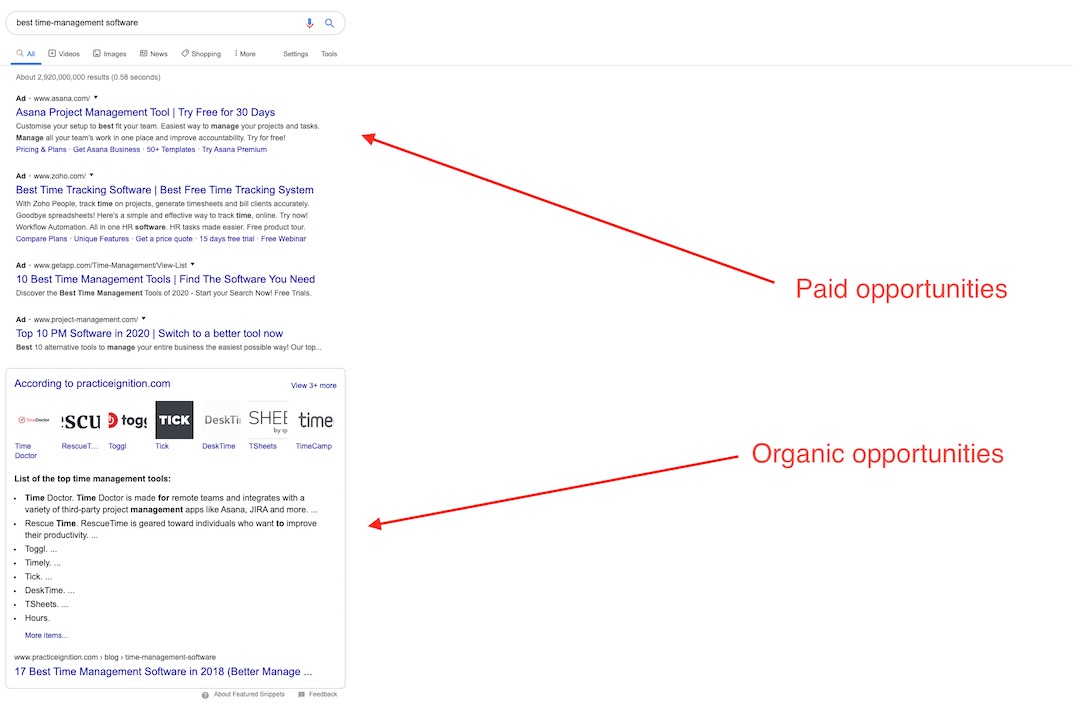Screen dimensions: 1073x706
Task: Select the All results tab
Action: [x=26, y=53]
